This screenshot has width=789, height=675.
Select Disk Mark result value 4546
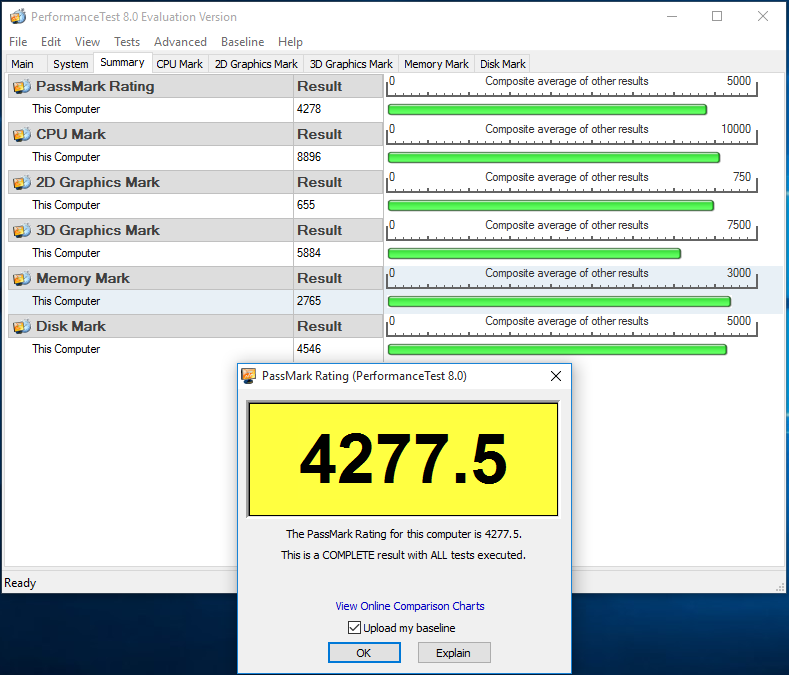pyautogui.click(x=309, y=349)
